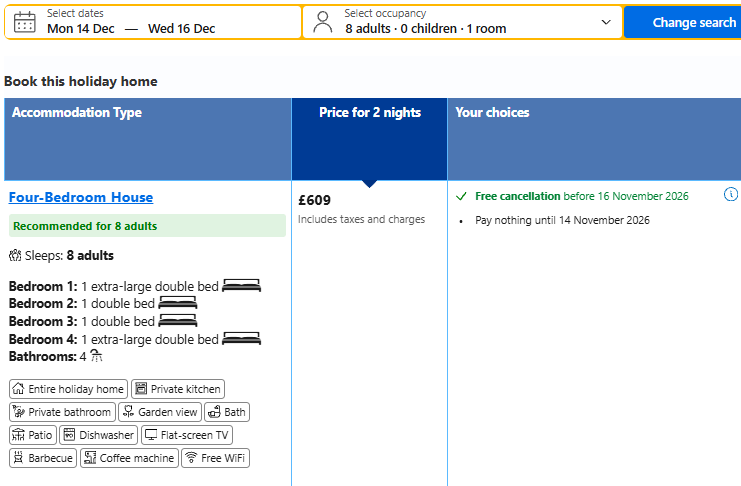Click Bedroom 1 extra-large double bed icon
Screen dimensions: 741x486
point(241,286)
